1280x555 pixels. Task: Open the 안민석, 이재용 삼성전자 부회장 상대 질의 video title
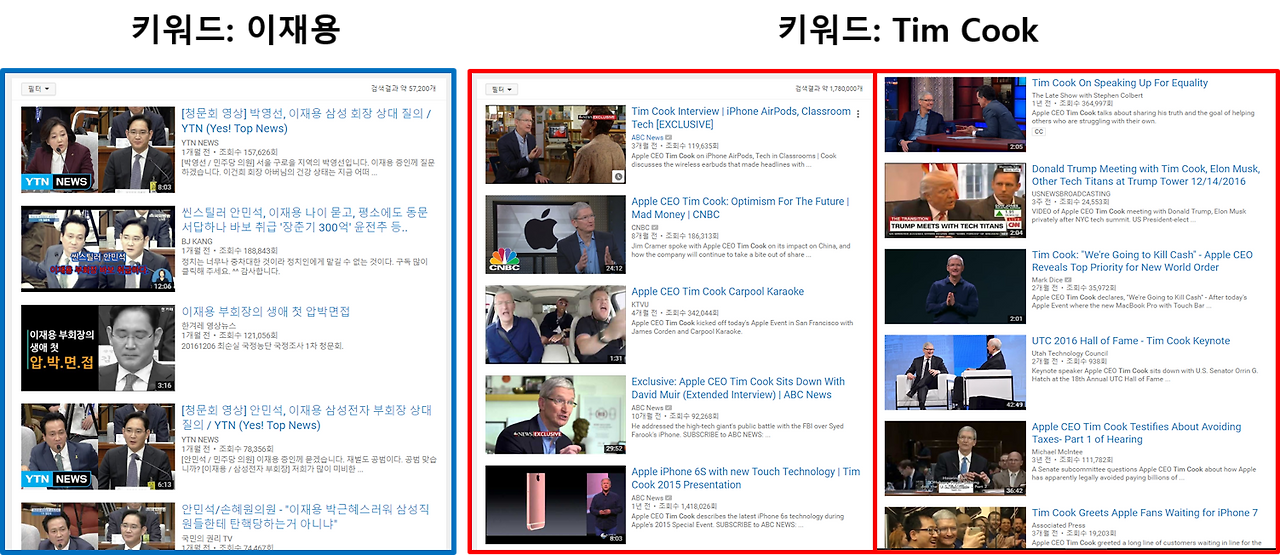306,417
